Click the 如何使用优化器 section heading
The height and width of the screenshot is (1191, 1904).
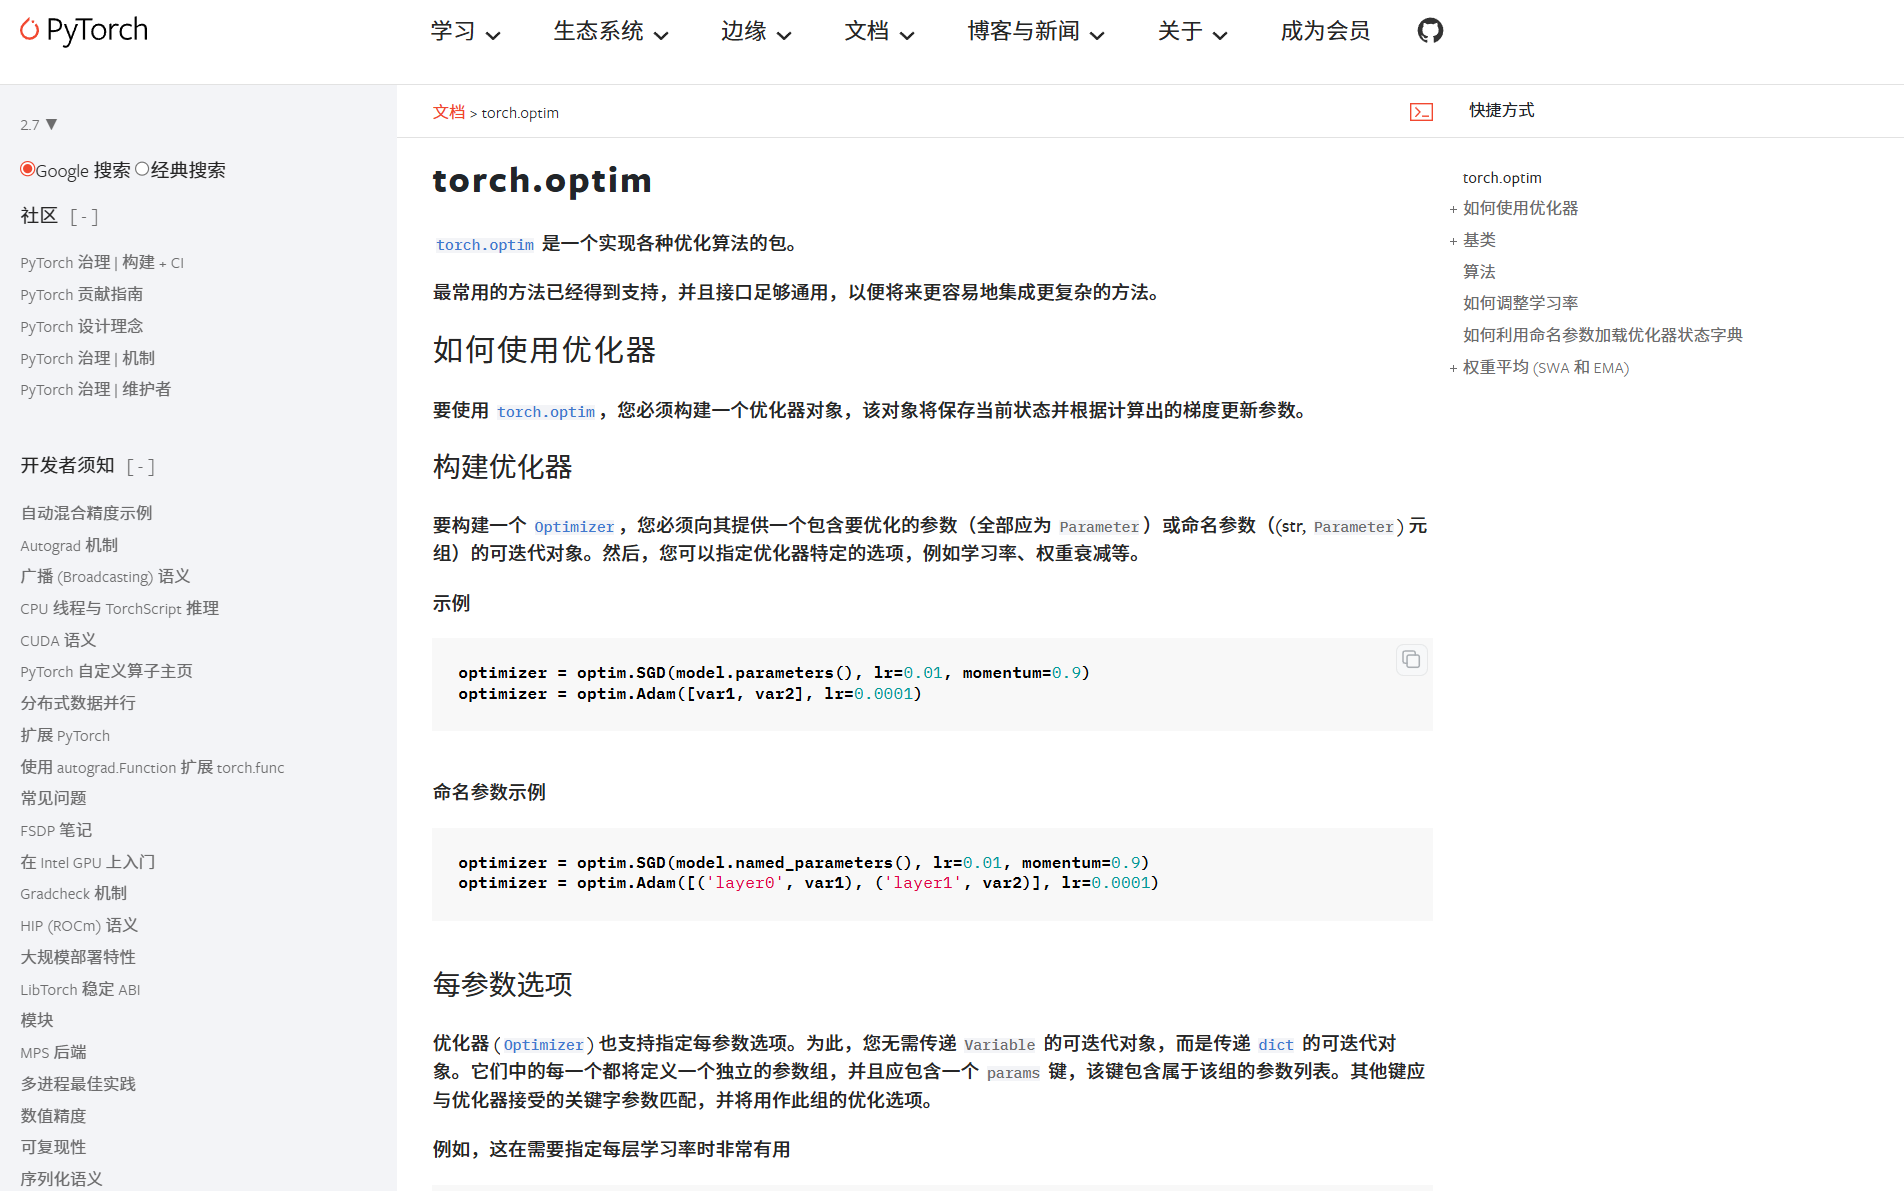tap(544, 350)
